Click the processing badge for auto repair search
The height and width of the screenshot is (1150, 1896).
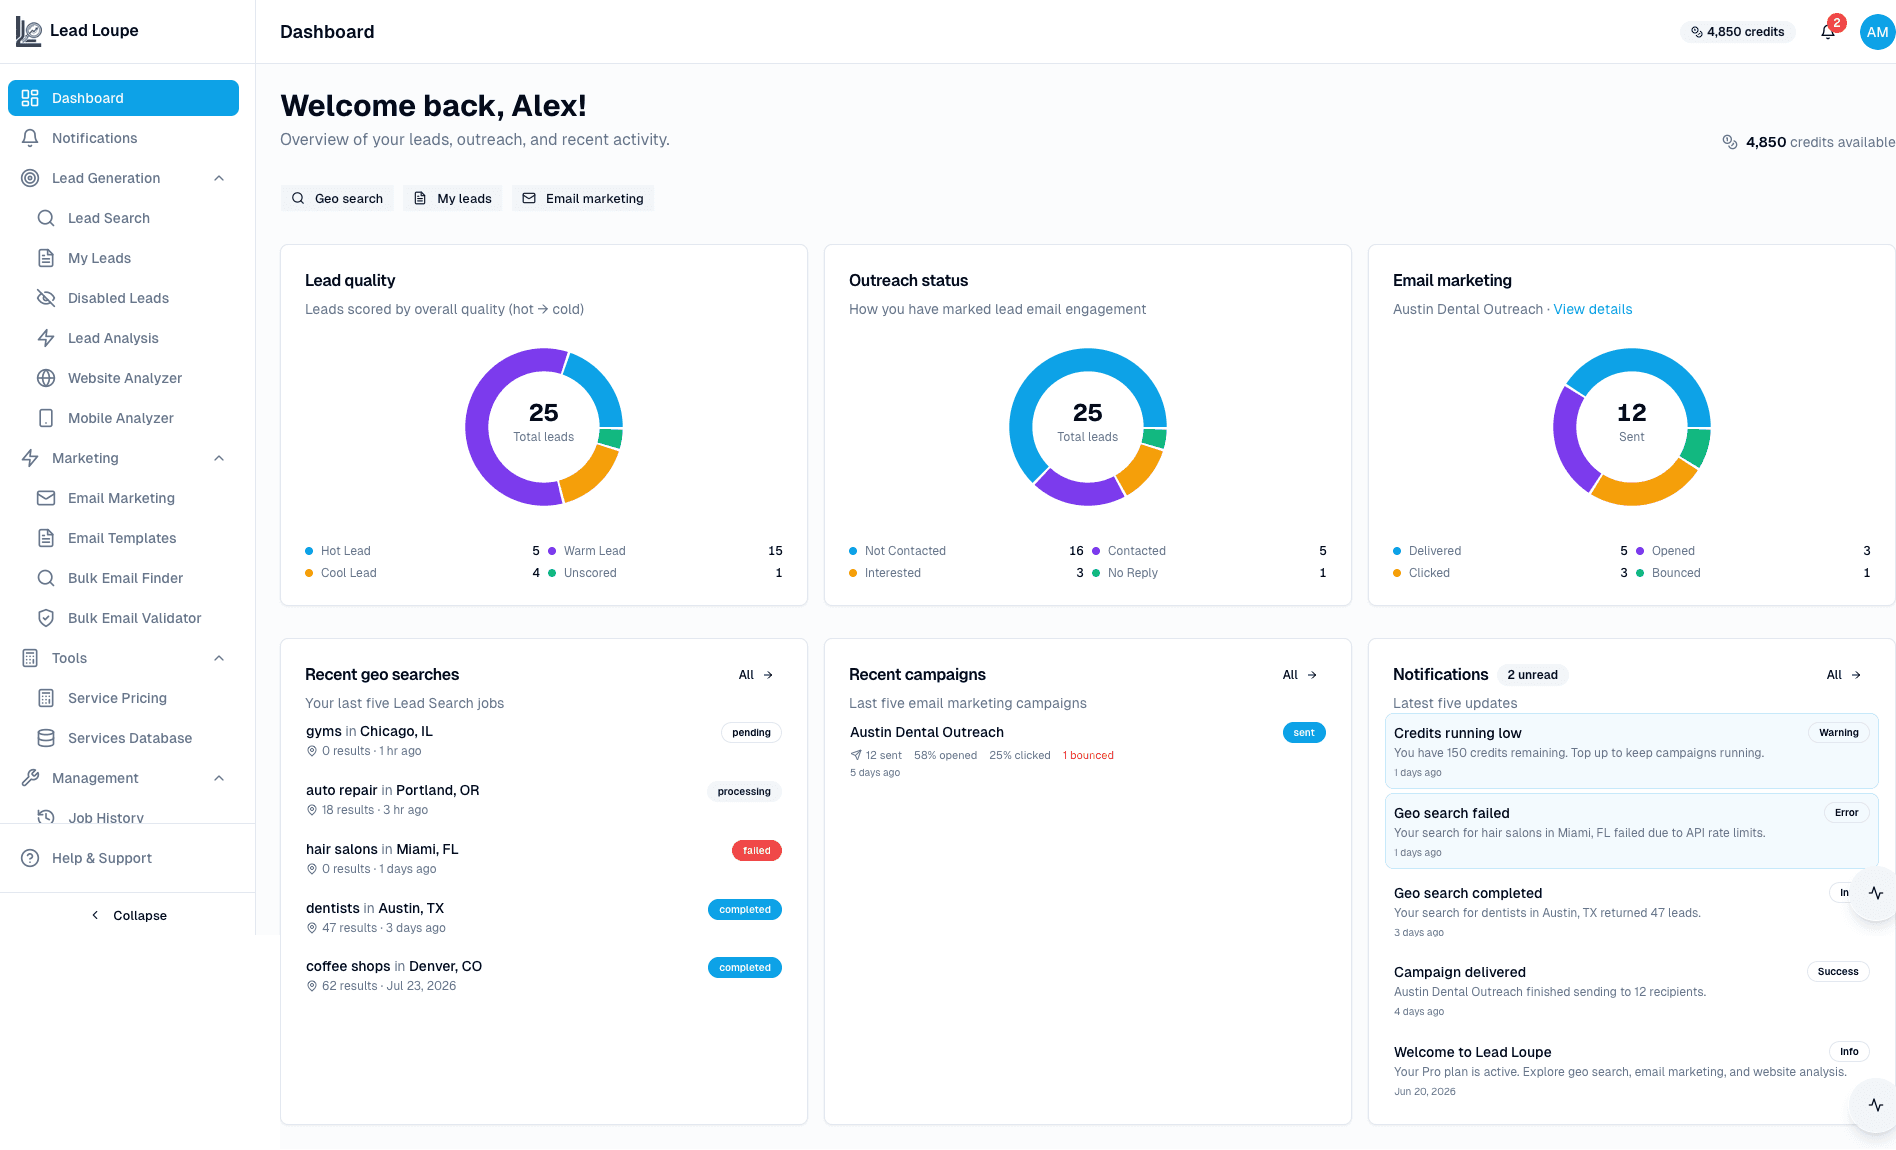[x=744, y=792]
